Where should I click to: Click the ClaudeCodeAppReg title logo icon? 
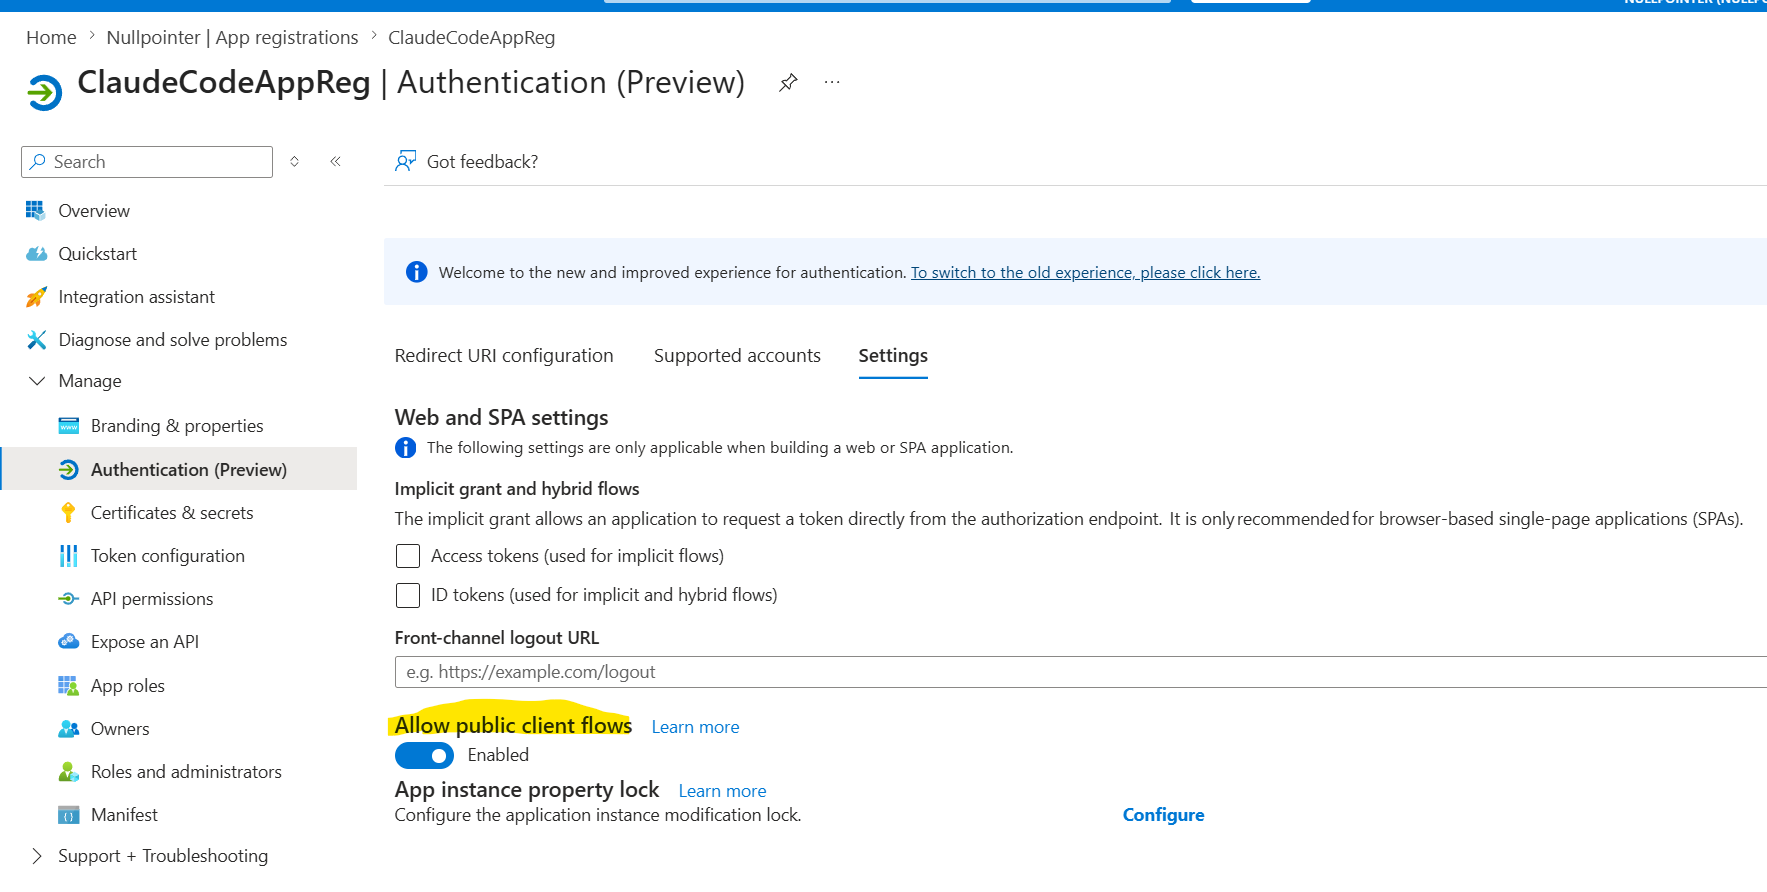click(45, 93)
